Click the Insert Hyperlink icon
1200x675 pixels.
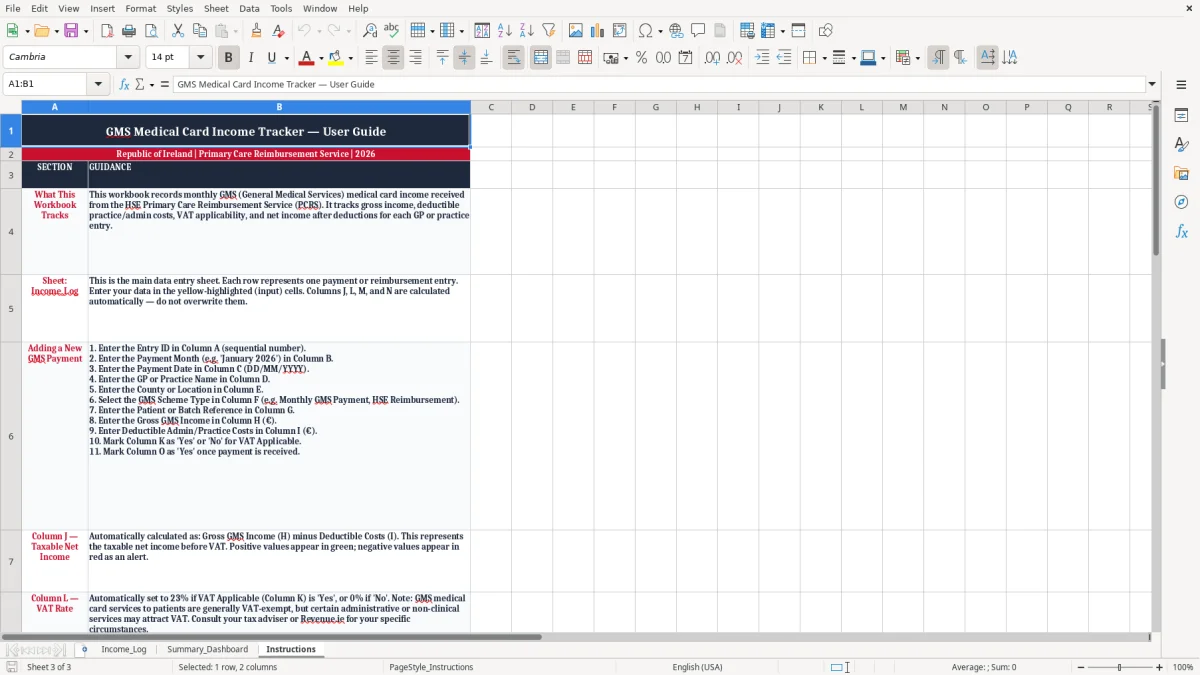[x=676, y=31]
